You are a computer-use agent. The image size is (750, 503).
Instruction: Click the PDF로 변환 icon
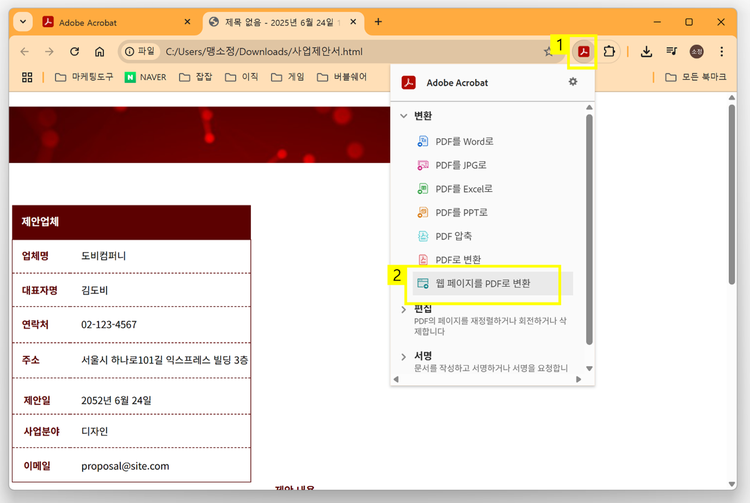(423, 259)
